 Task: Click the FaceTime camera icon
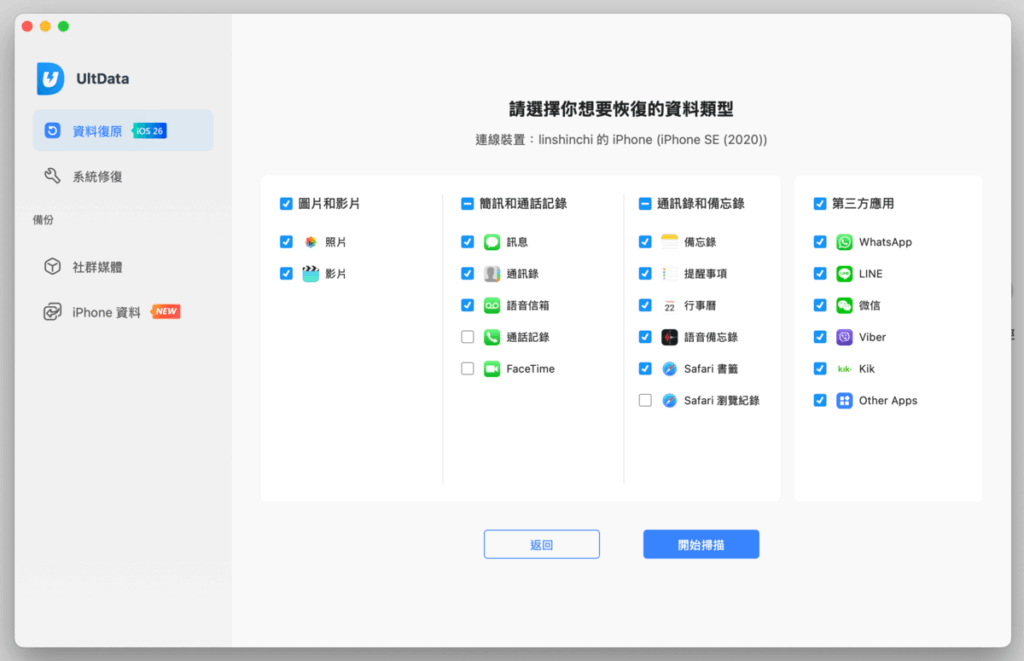click(492, 369)
